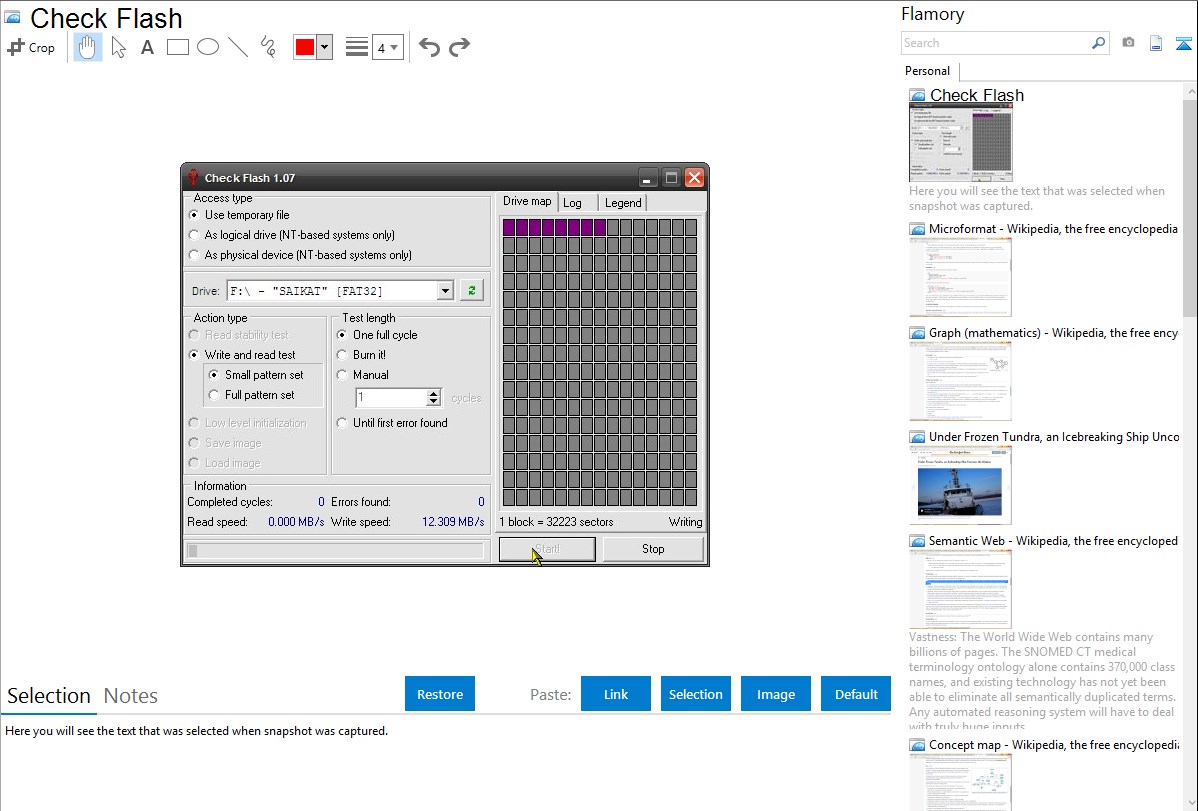Select As physical device access option
This screenshot has height=811, width=1198.
coord(194,255)
